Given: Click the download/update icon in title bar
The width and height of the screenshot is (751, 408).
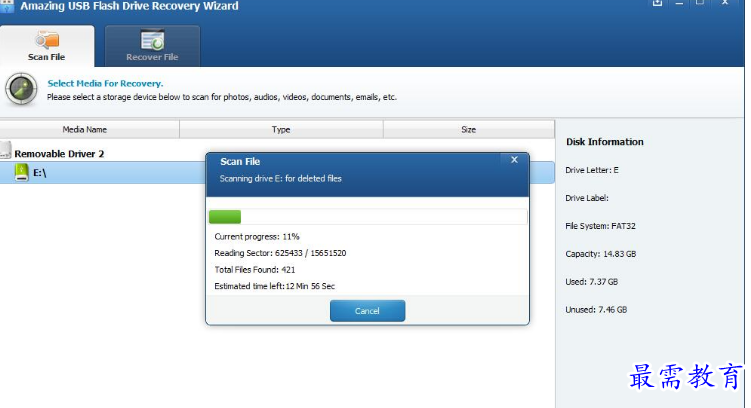Looking at the screenshot, I should [x=657, y=3].
